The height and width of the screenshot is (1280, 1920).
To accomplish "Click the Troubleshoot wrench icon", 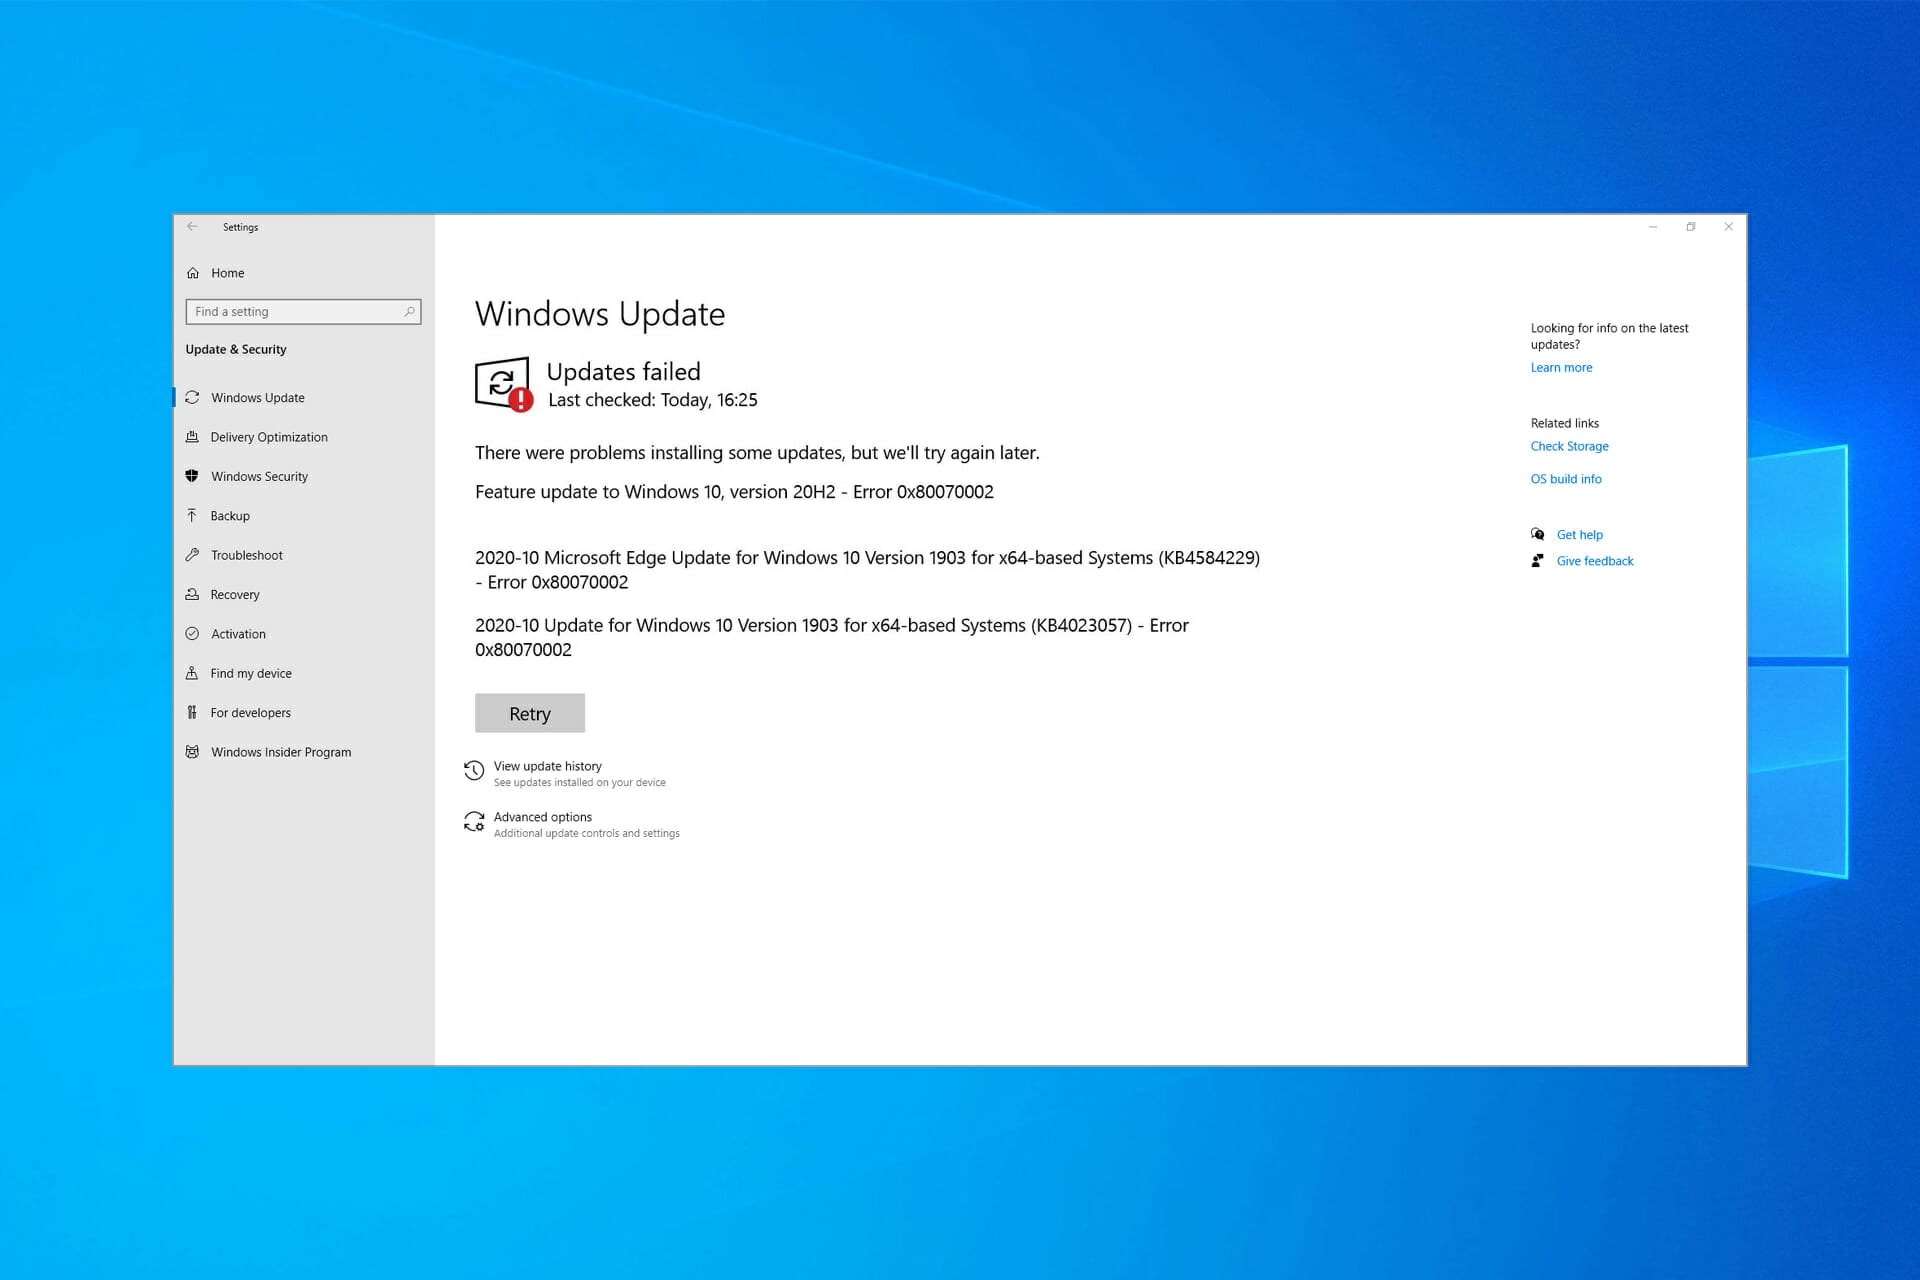I will [x=192, y=555].
